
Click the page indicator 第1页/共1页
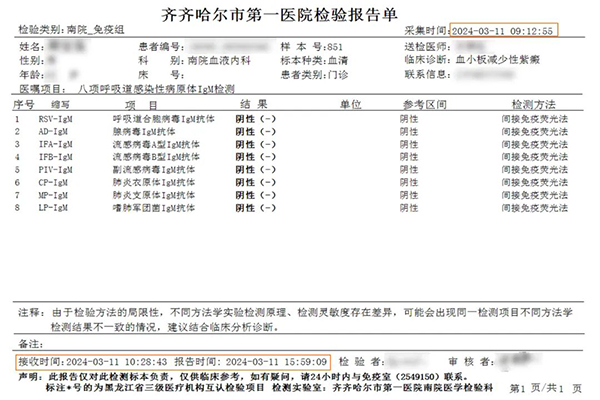point(546,389)
